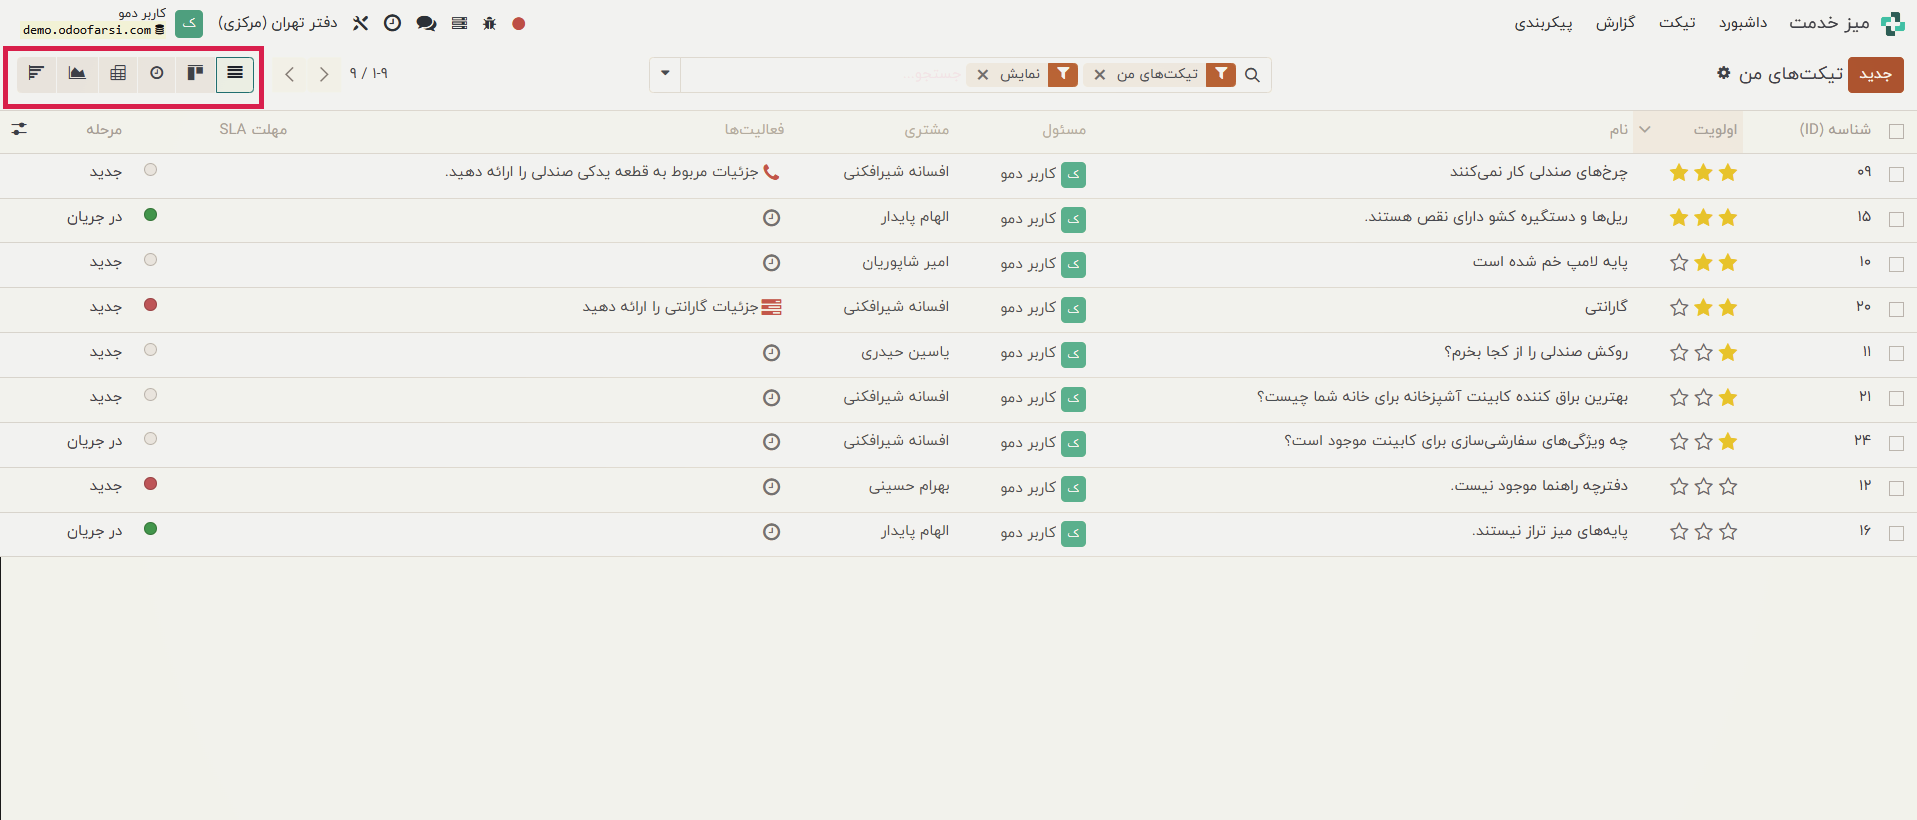Open the optional columns adjuster in header
Screen dimensions: 1917x820
click(19, 129)
